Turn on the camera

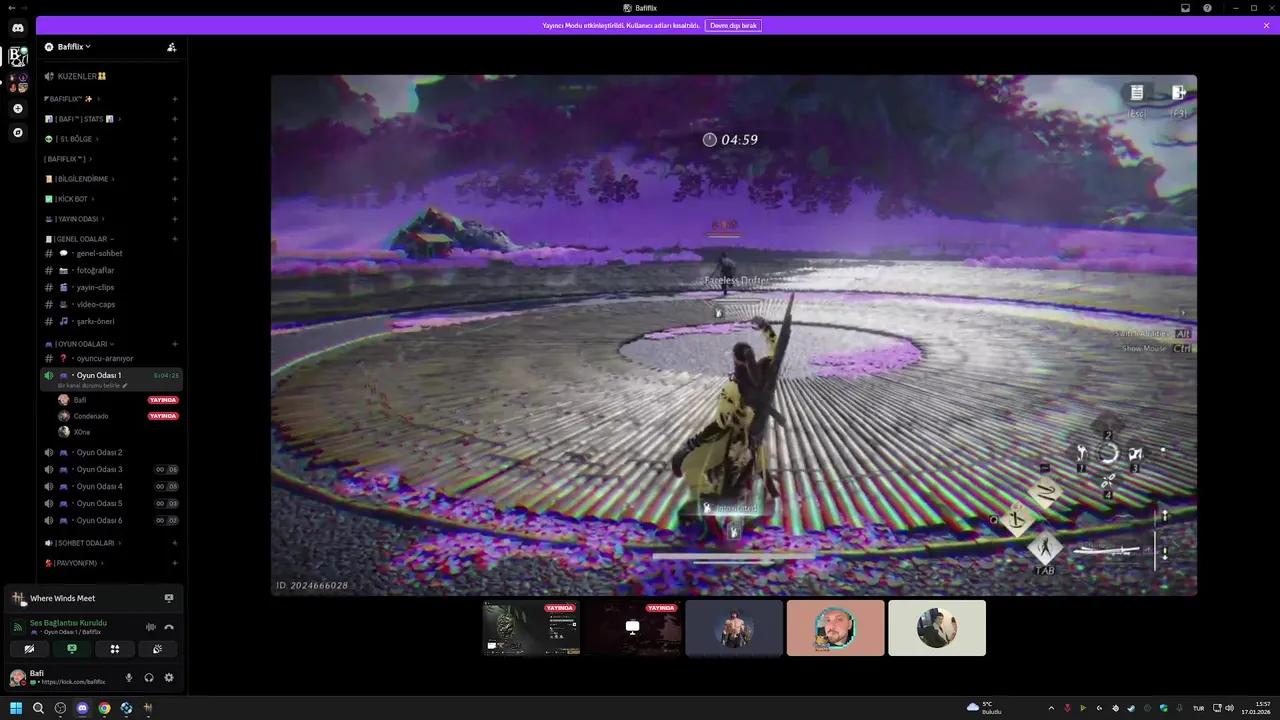coord(29,649)
